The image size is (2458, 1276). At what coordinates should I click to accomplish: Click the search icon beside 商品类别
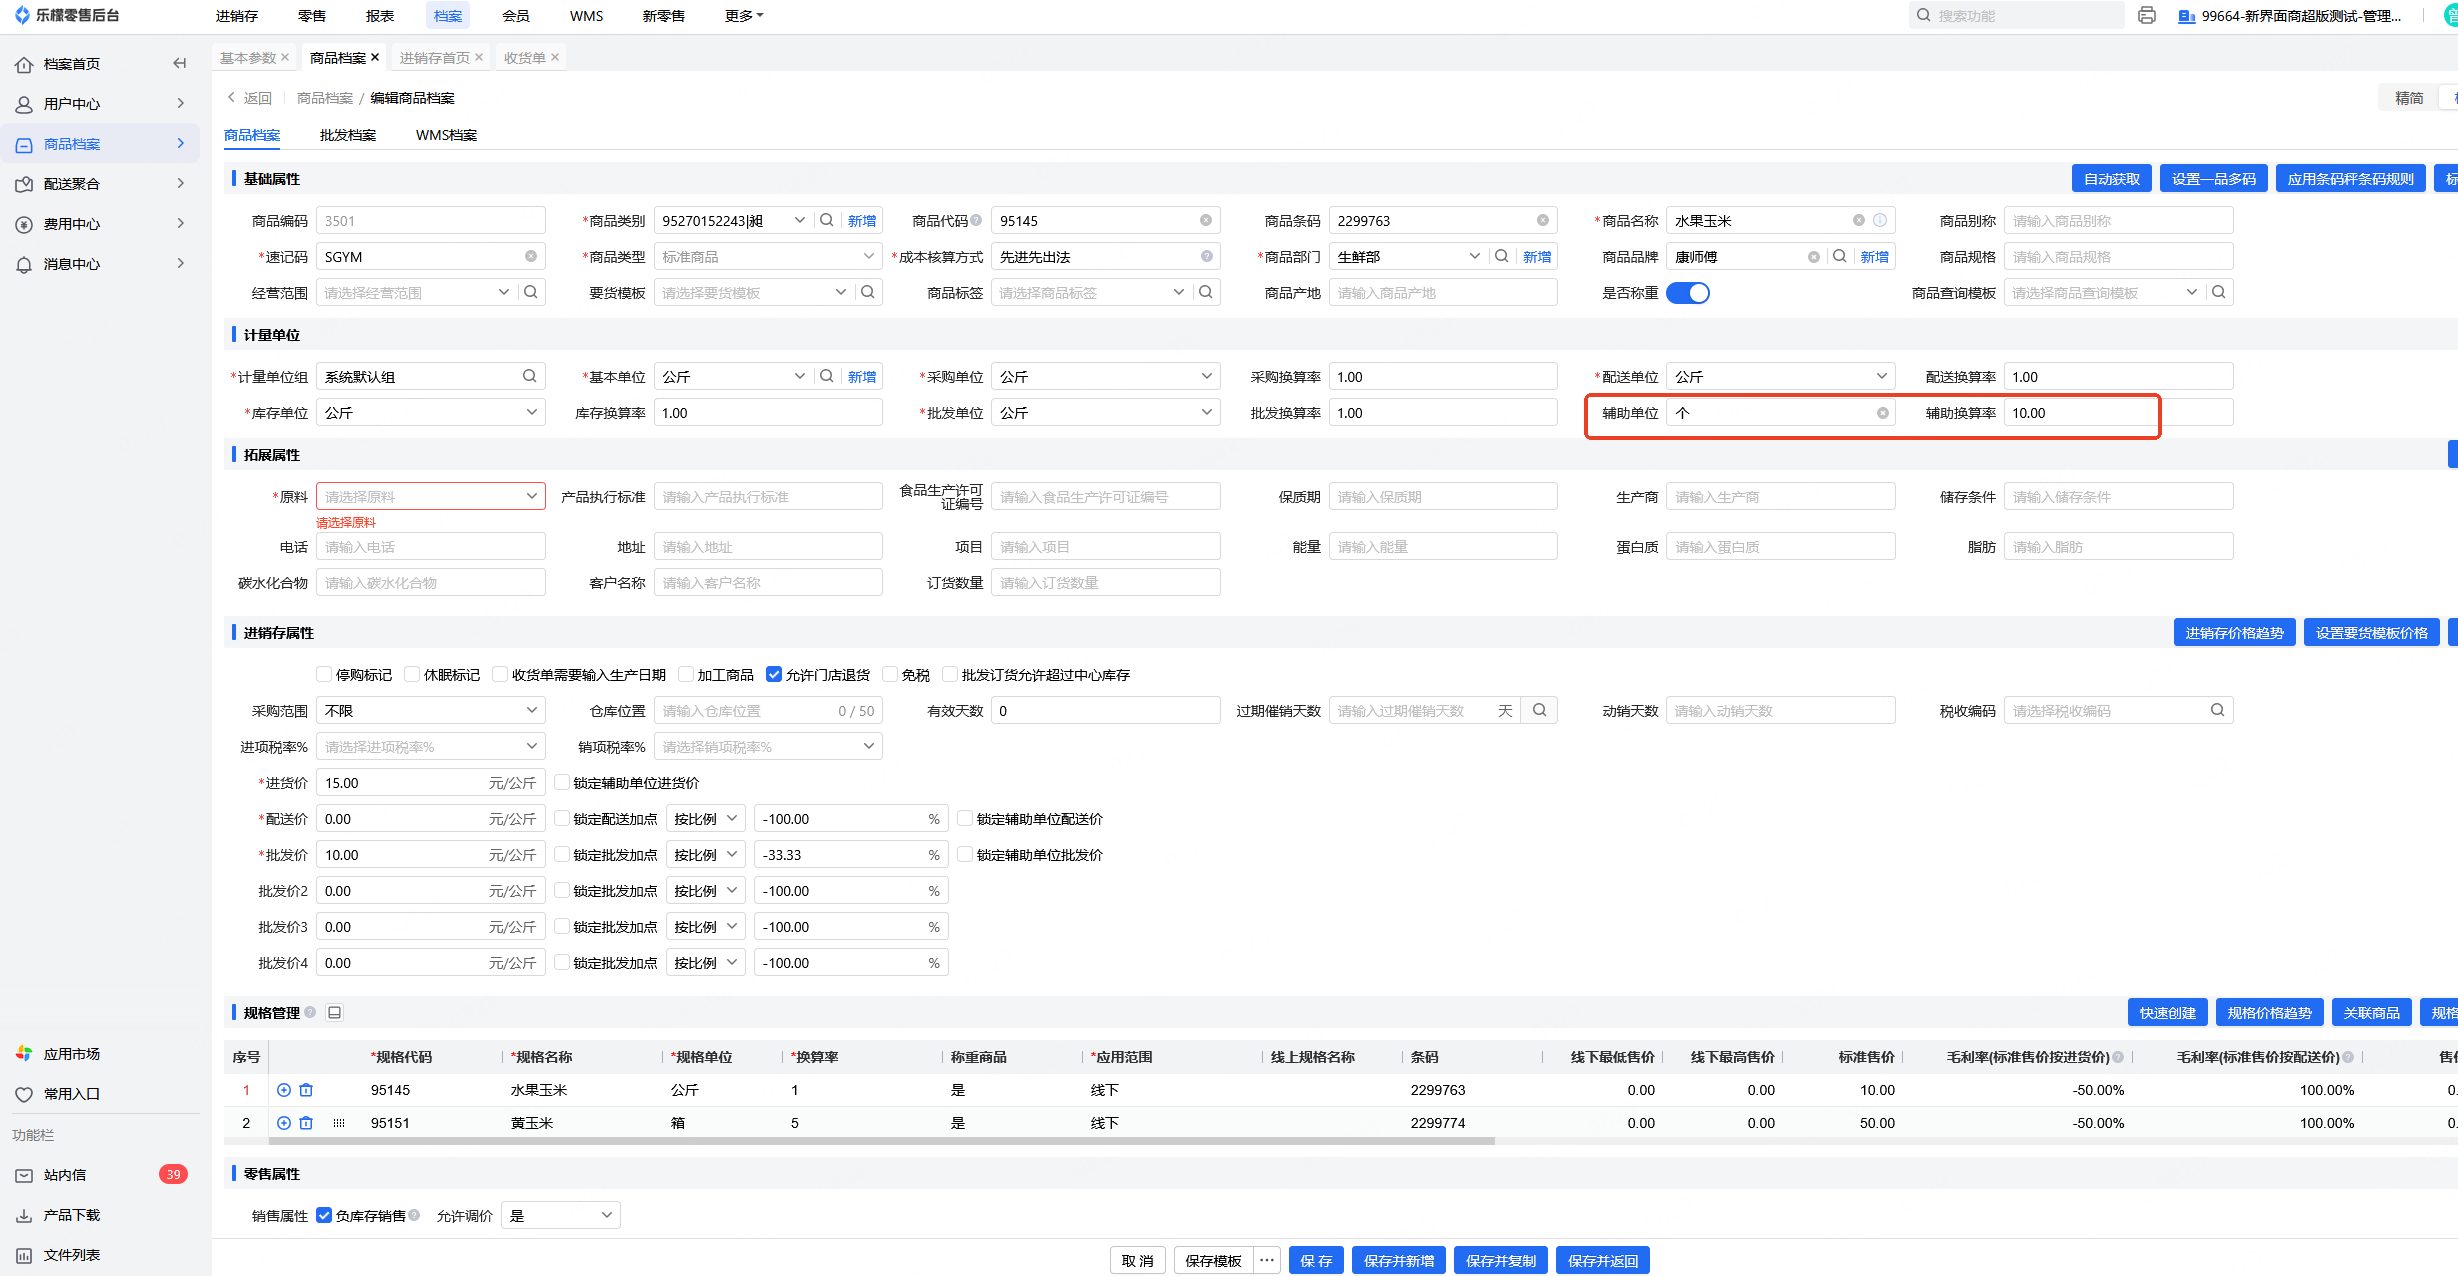[827, 221]
